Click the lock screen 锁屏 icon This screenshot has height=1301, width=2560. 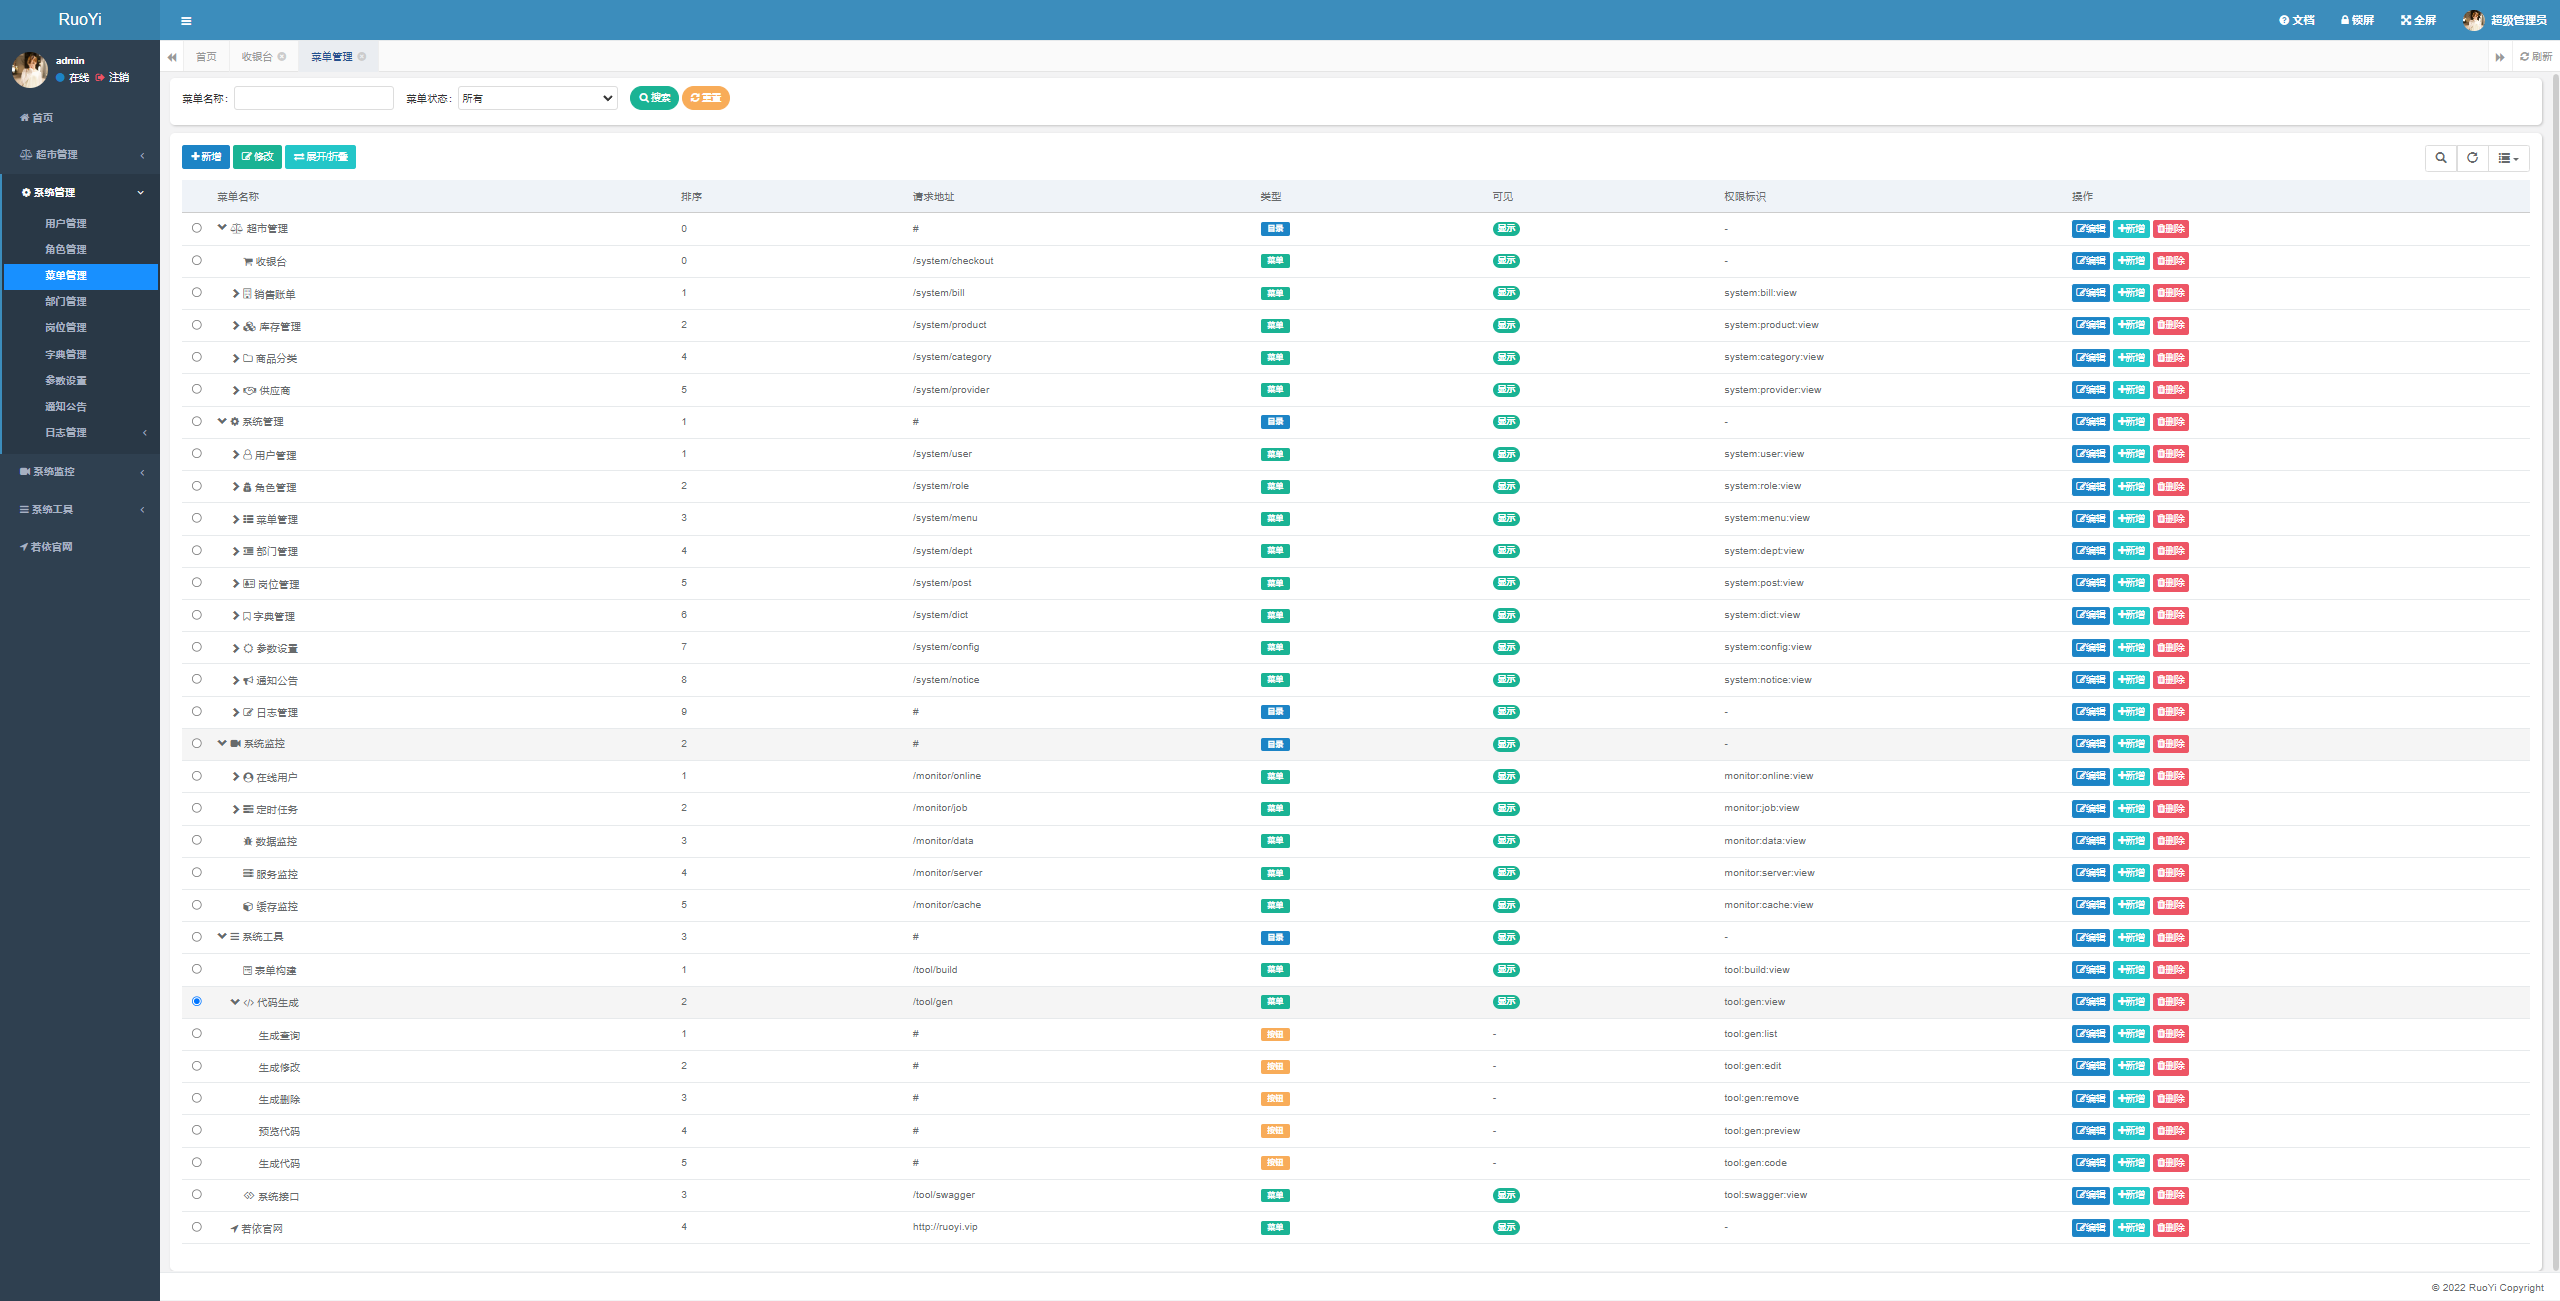[2344, 20]
